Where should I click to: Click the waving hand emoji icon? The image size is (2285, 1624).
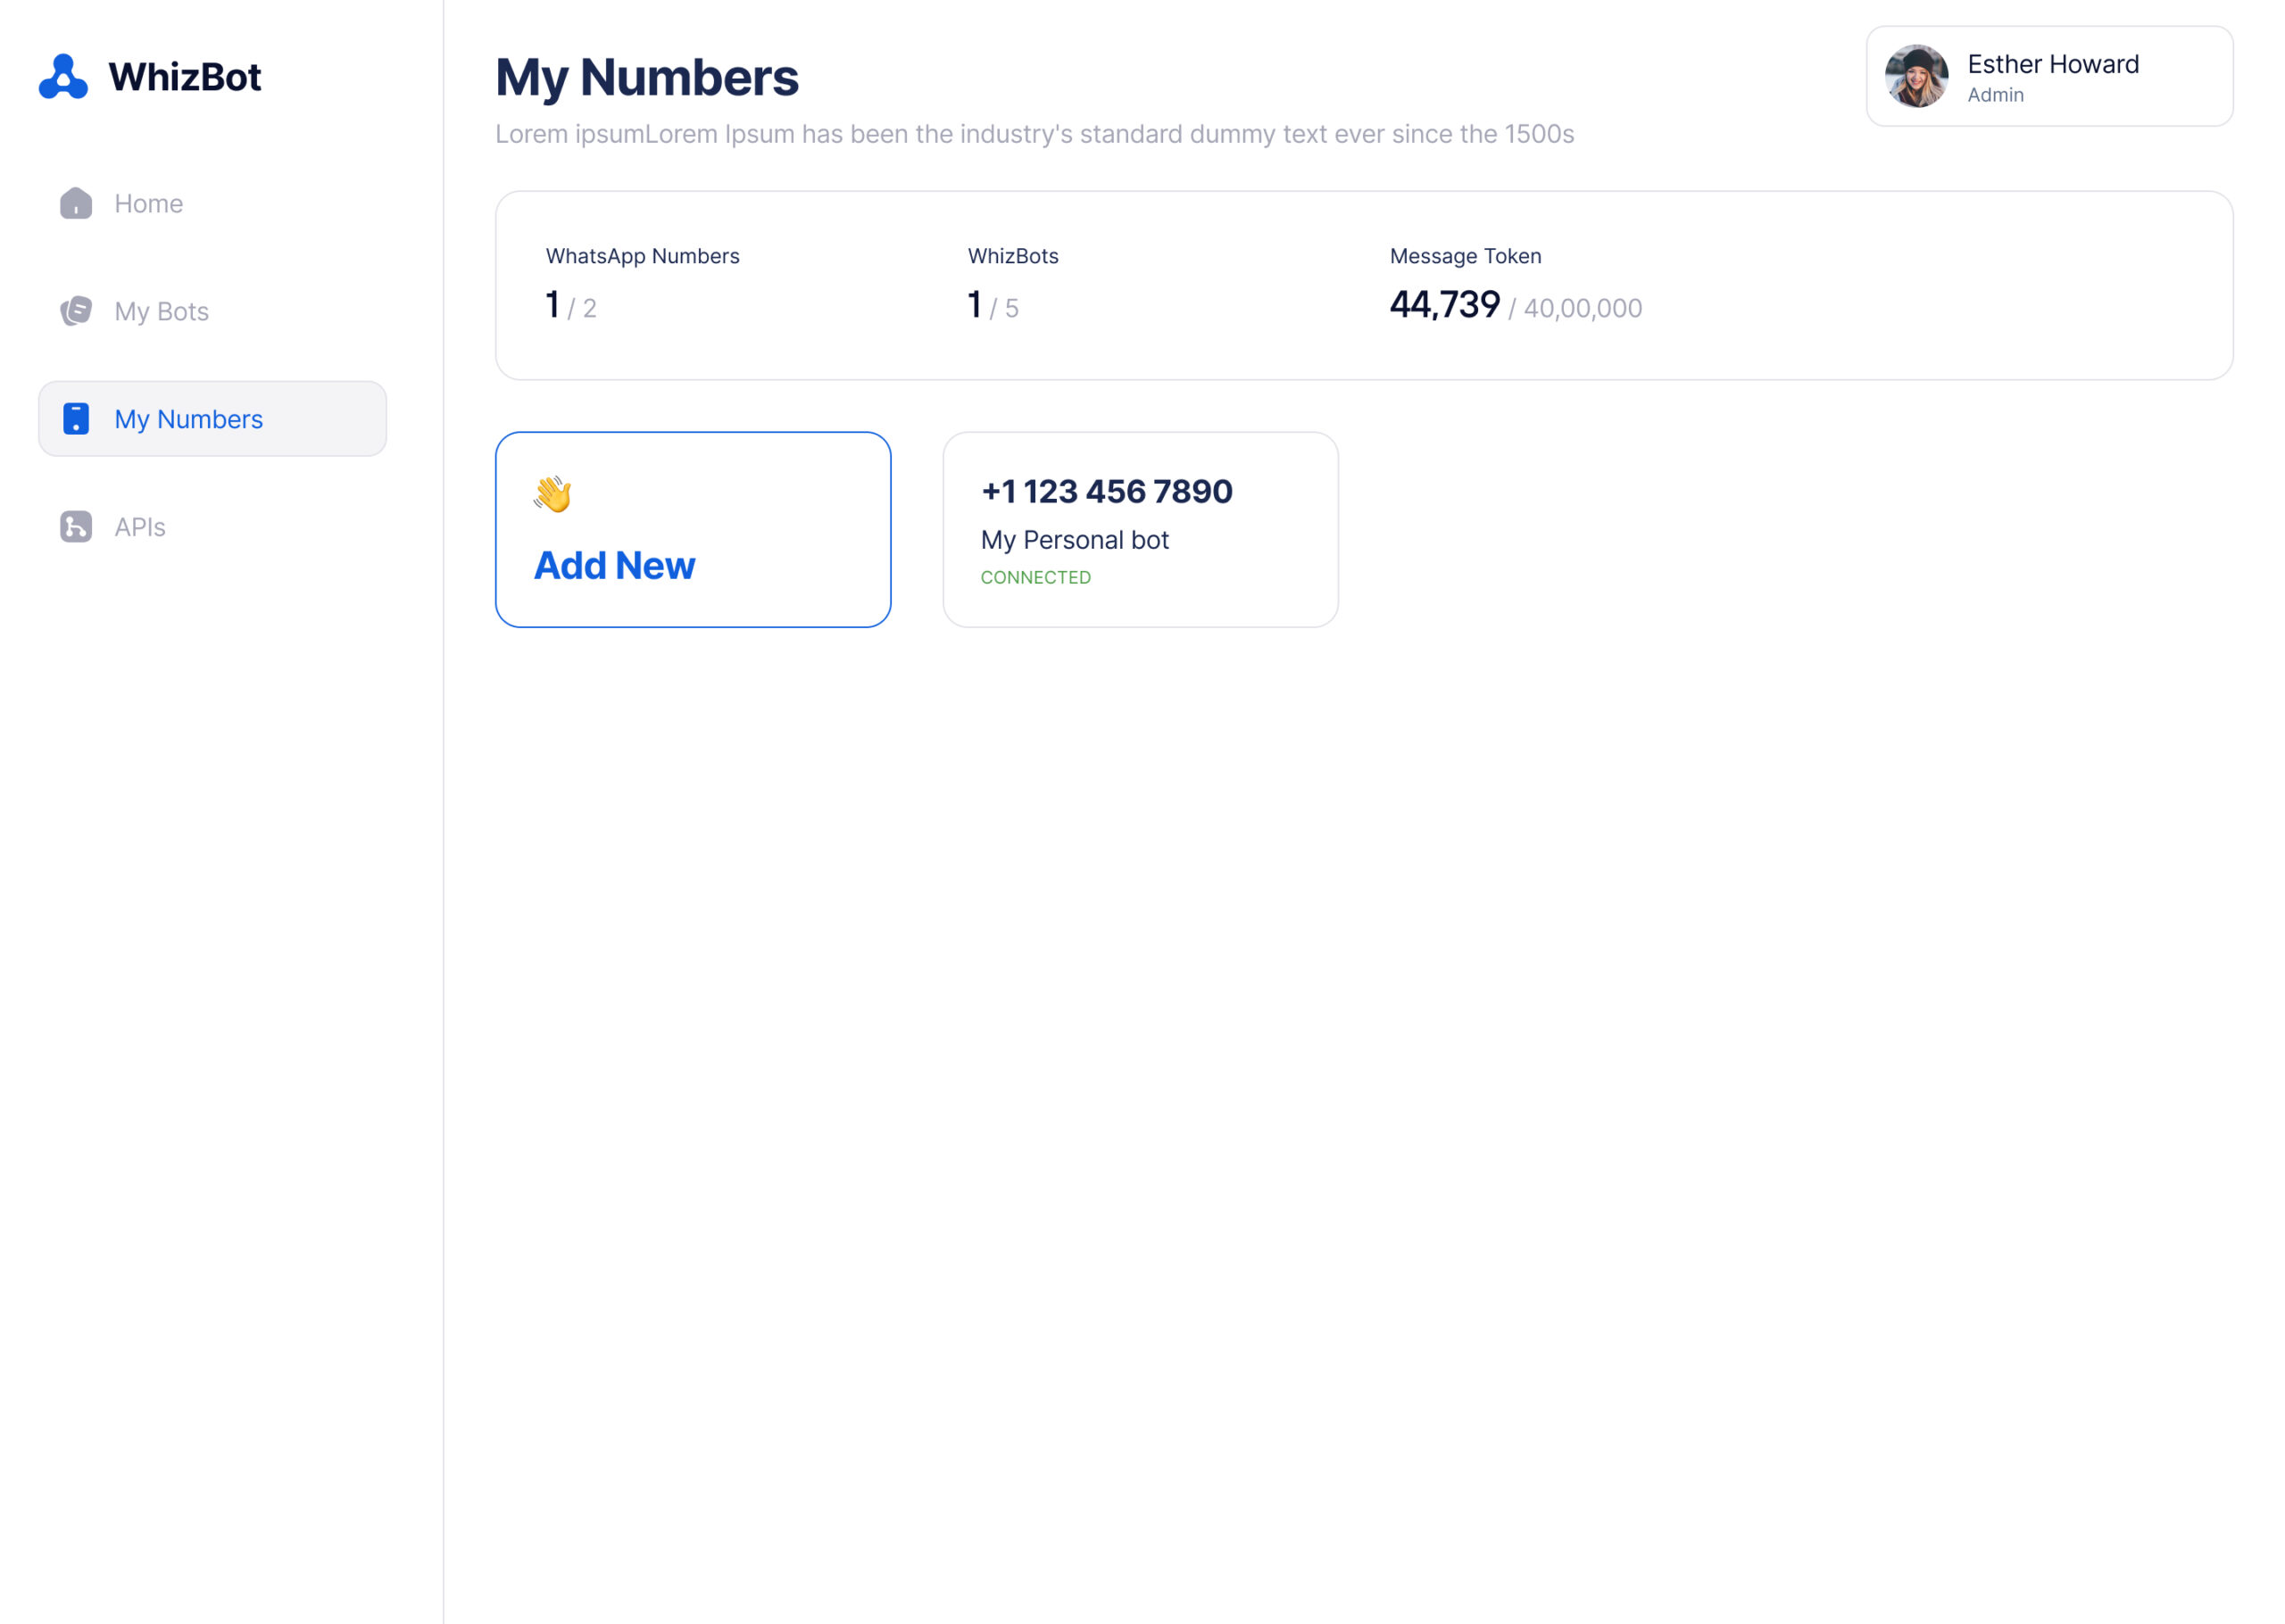tap(552, 494)
